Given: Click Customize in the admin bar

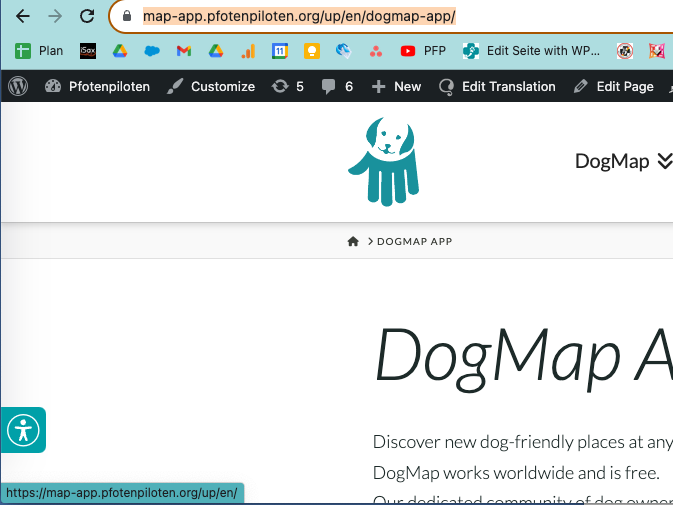Looking at the screenshot, I should click(x=211, y=86).
